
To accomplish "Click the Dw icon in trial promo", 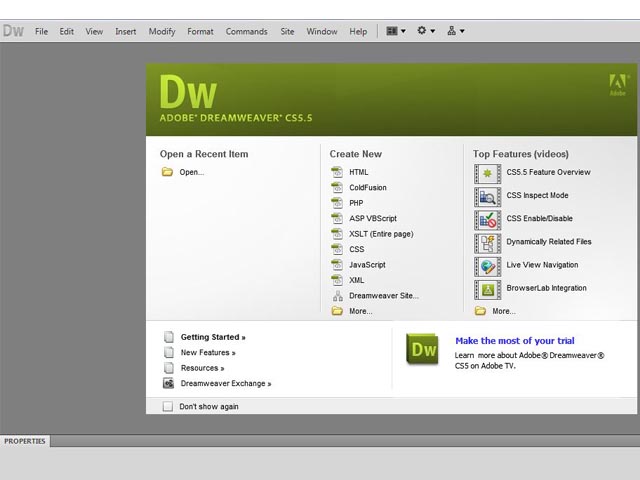I will pos(424,349).
